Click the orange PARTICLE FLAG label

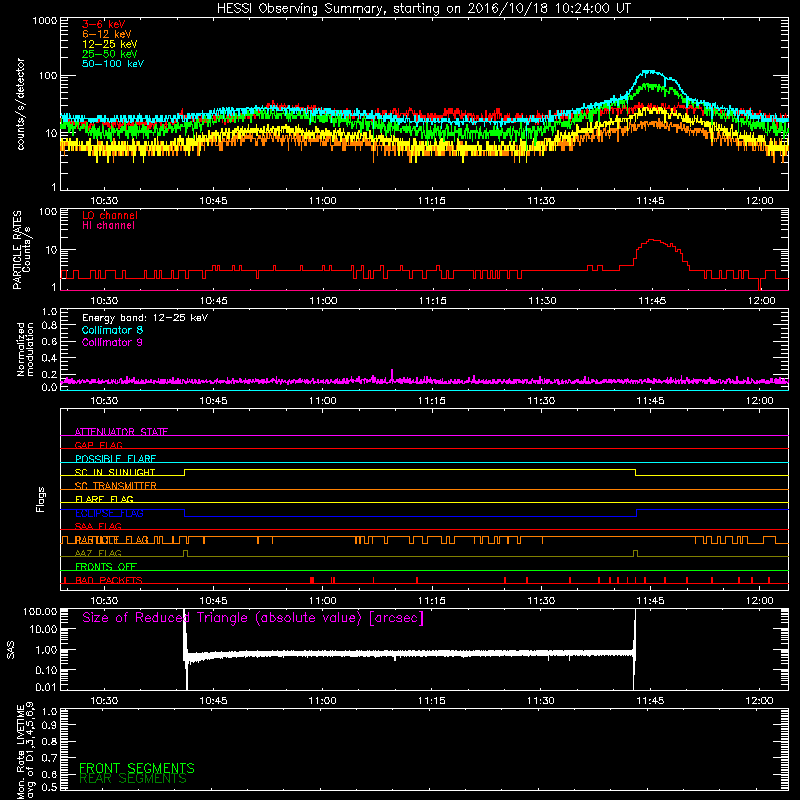111,540
